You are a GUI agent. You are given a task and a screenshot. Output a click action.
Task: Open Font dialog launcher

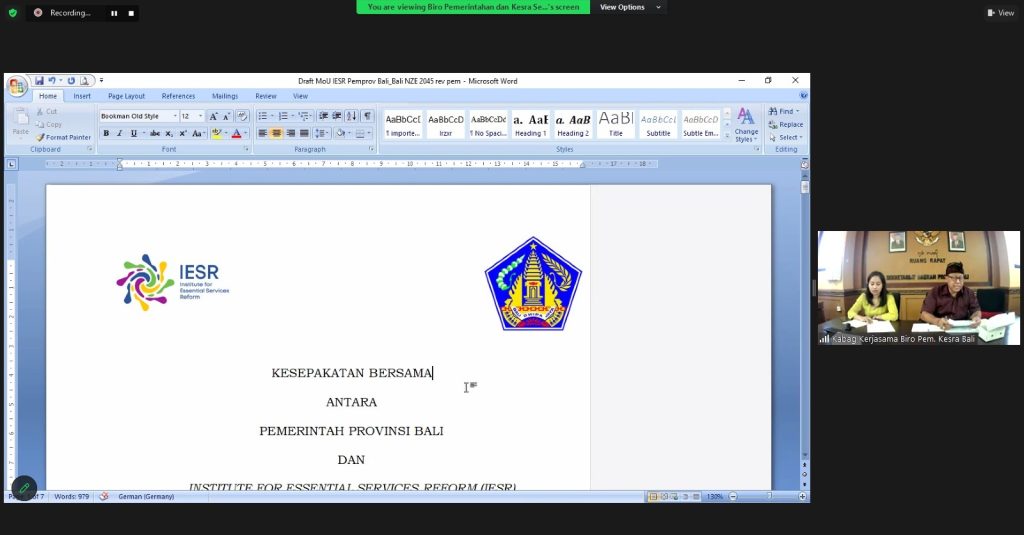click(x=246, y=149)
